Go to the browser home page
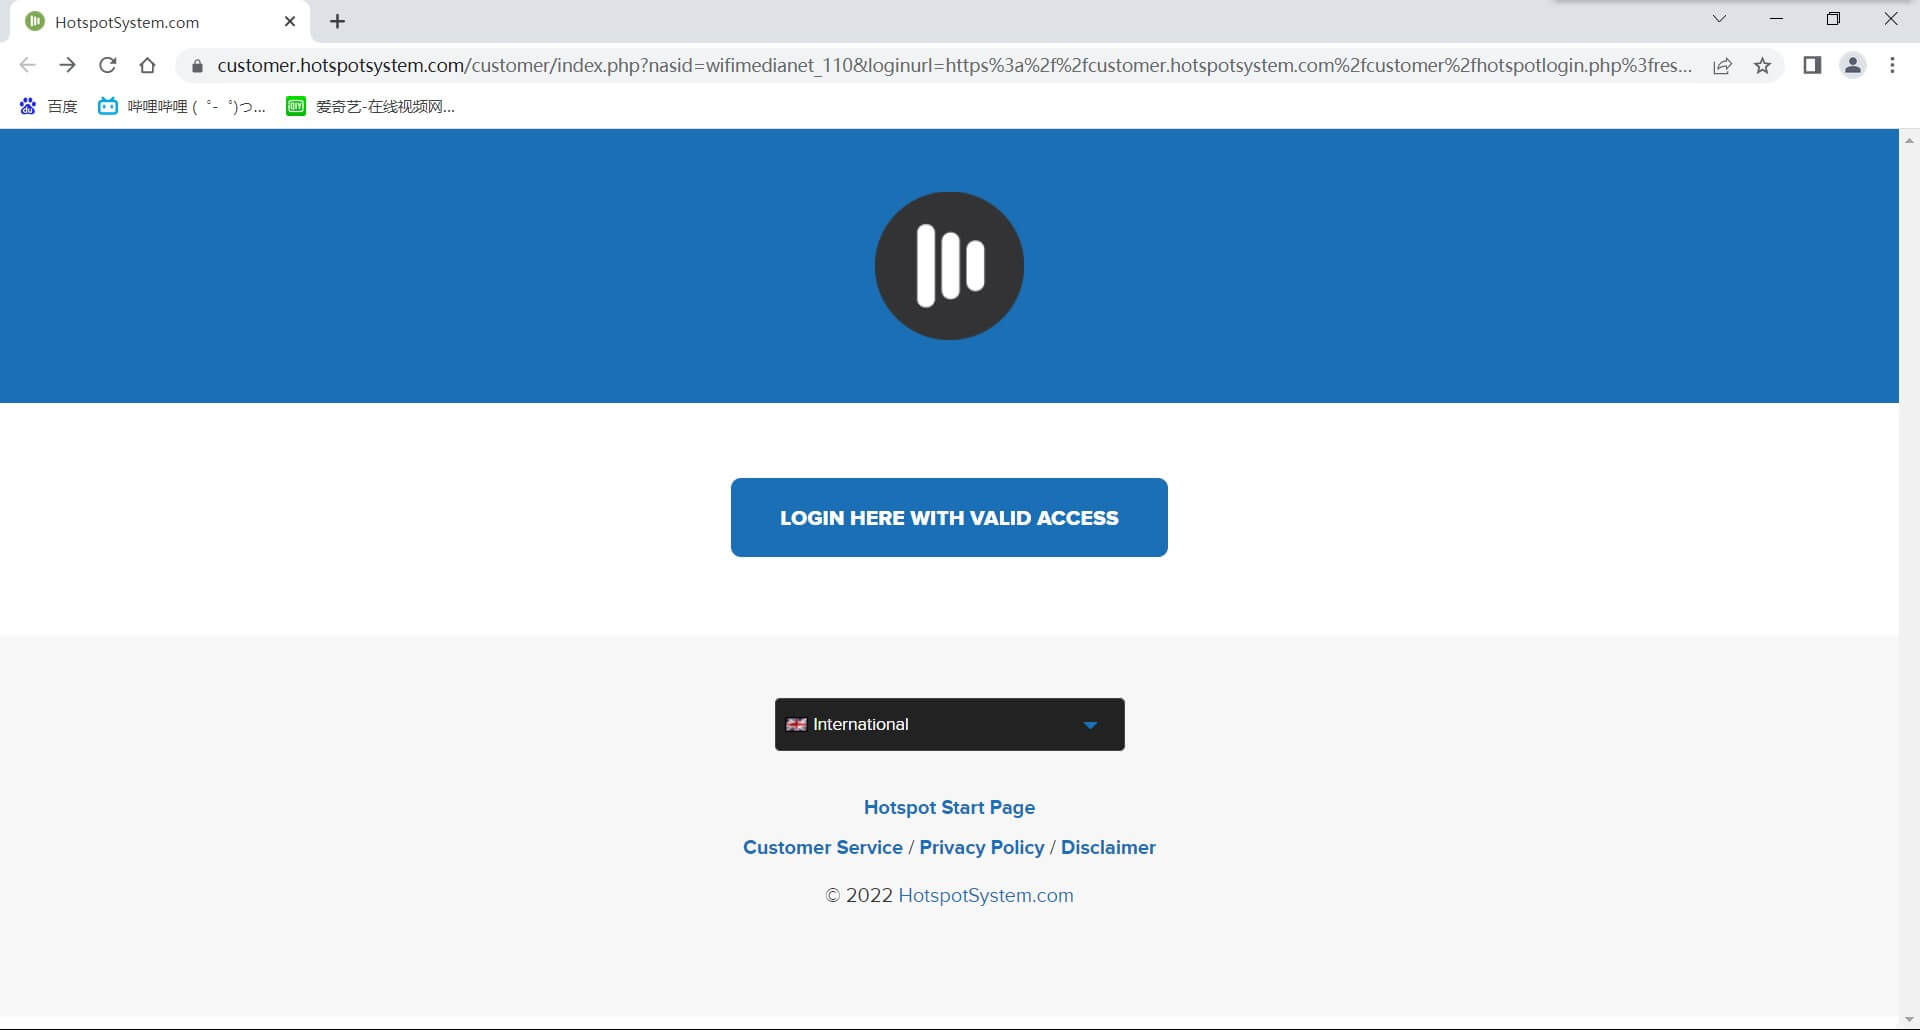This screenshot has height=1030, width=1920. [147, 66]
